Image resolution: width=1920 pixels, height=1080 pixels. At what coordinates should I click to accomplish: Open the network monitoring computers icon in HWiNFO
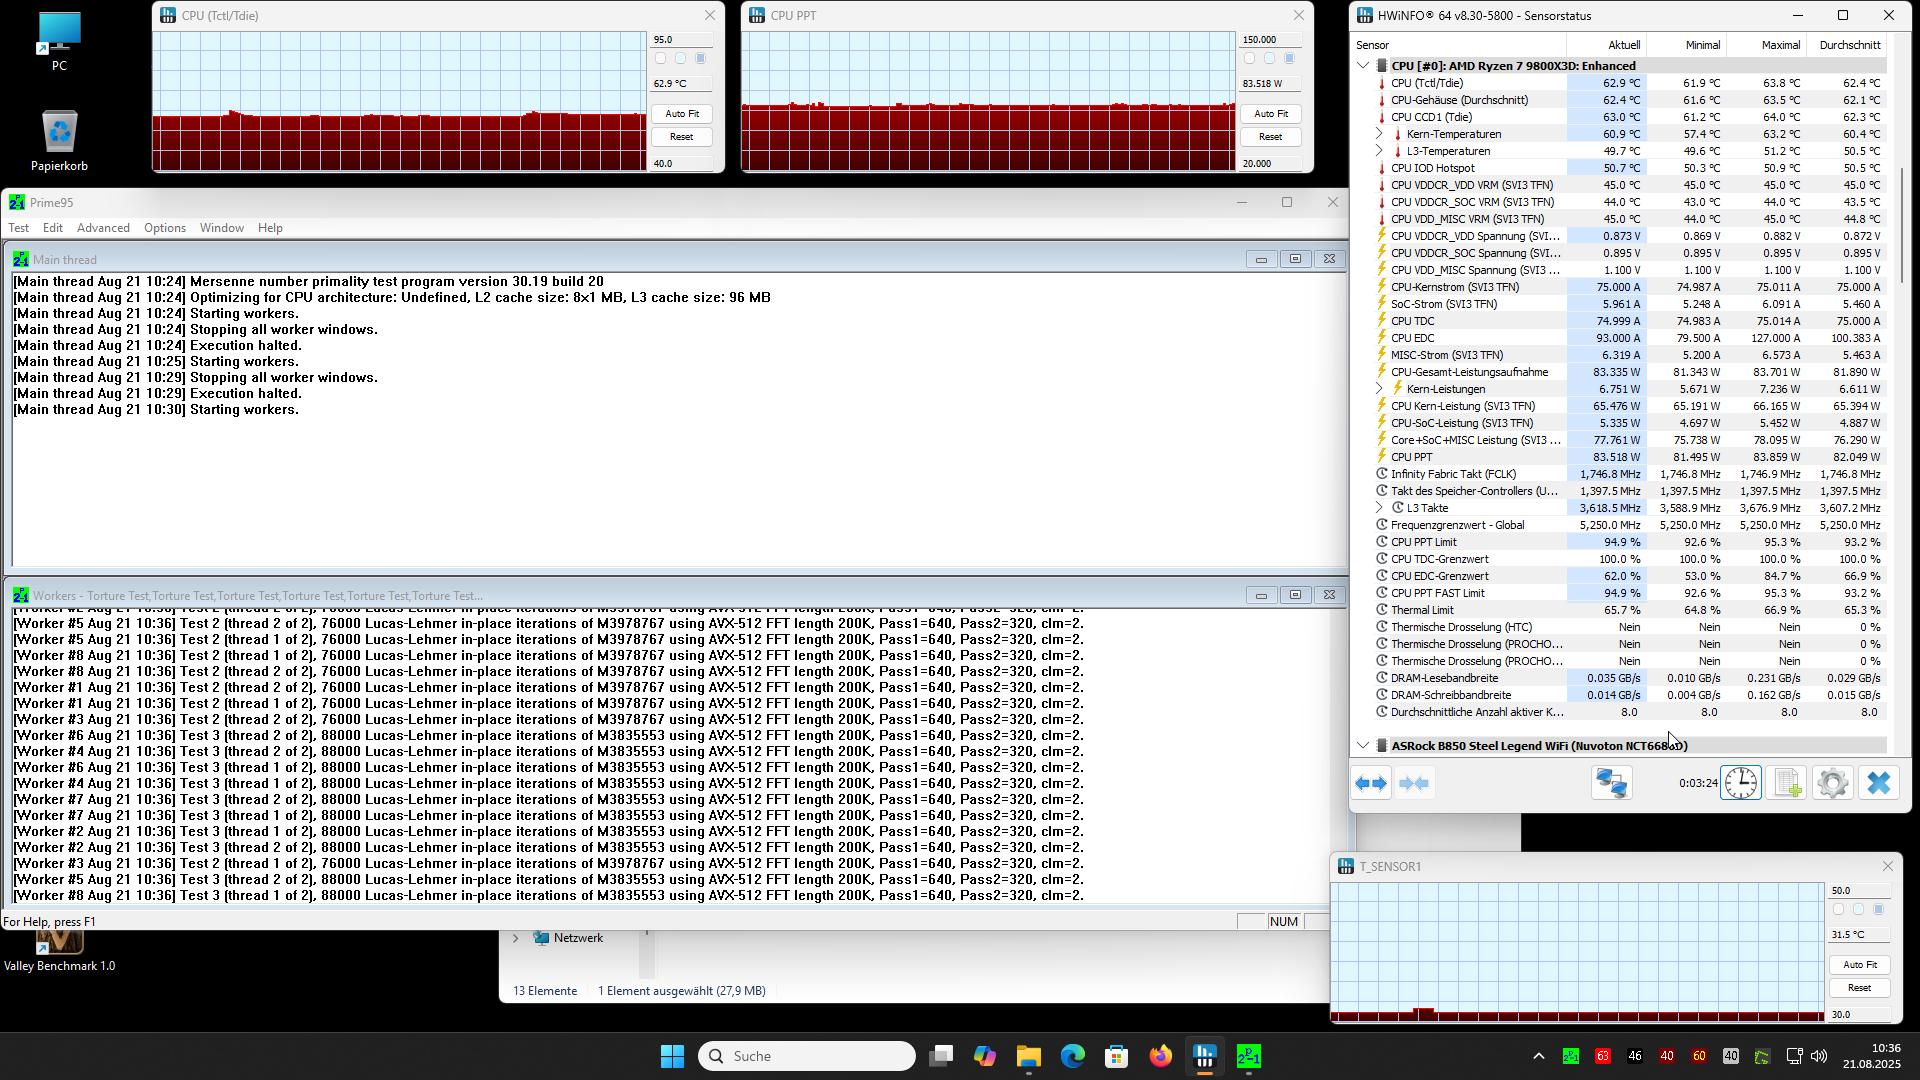(x=1611, y=783)
